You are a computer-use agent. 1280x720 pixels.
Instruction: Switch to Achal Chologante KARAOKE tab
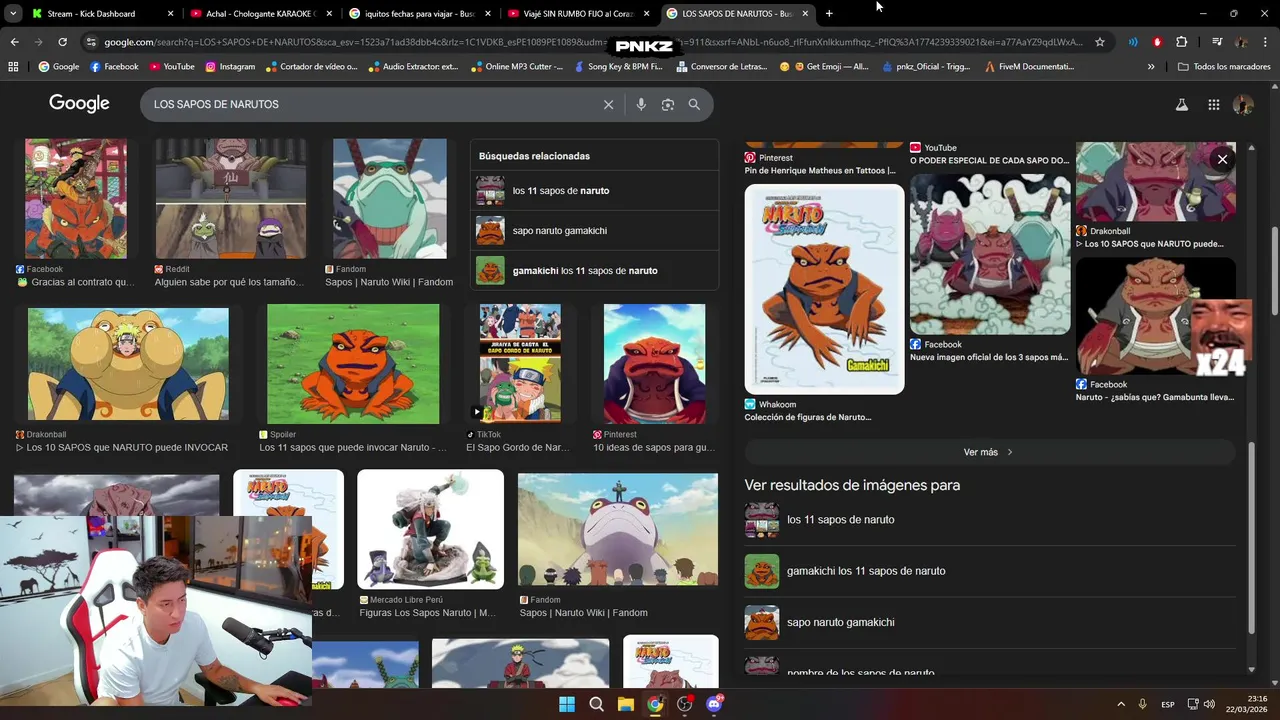coord(262,13)
